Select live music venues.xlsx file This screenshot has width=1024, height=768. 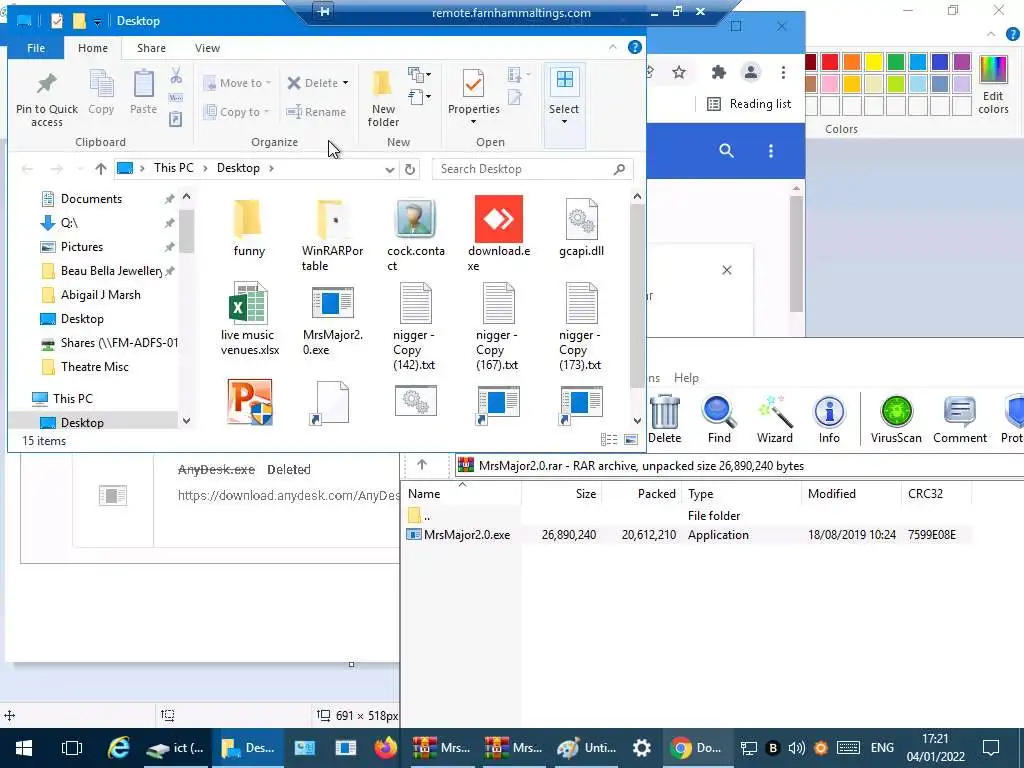point(249,319)
